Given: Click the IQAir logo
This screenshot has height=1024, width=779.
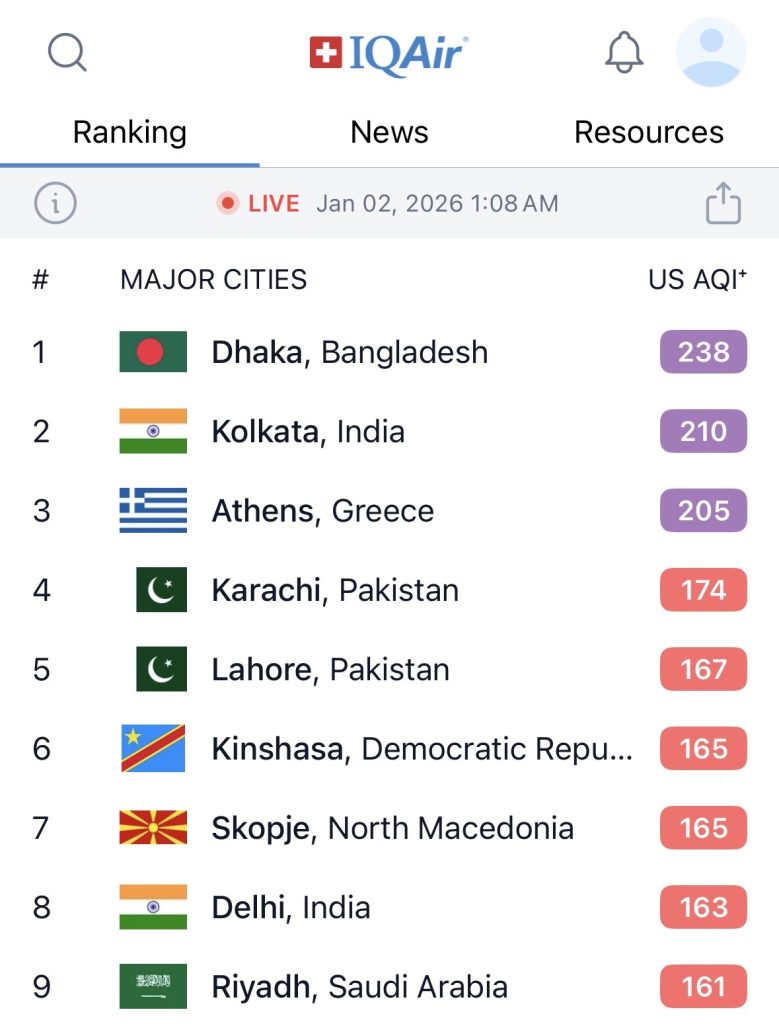Looking at the screenshot, I should 389,53.
